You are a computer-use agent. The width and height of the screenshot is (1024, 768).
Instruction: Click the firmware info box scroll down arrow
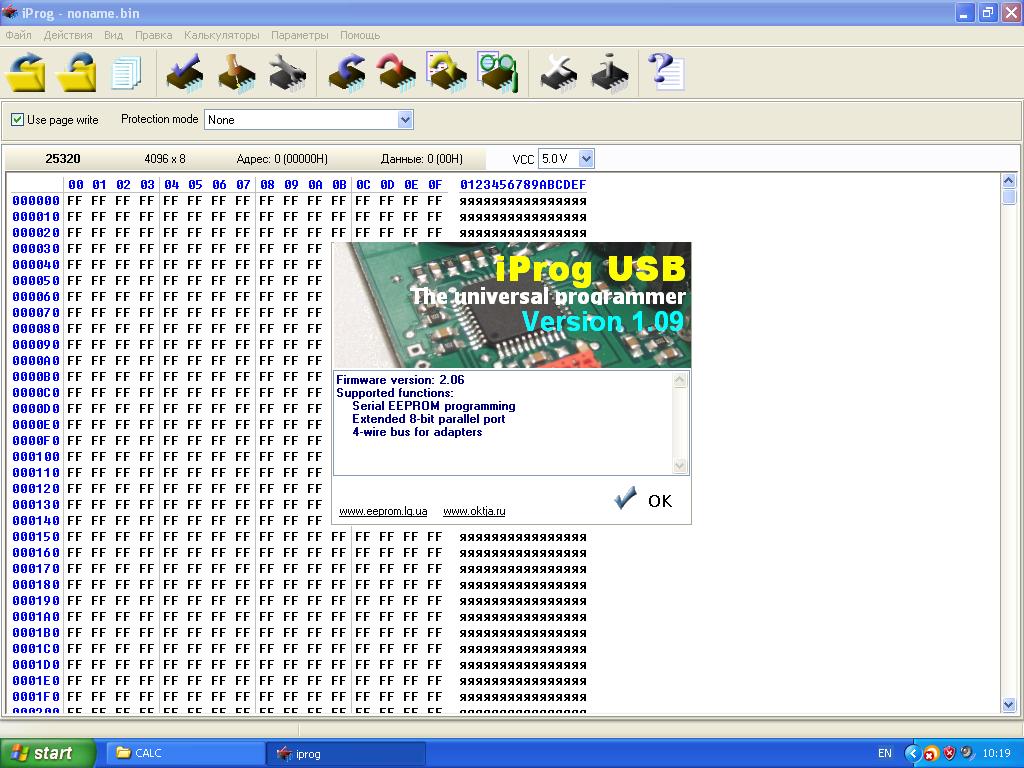pyautogui.click(x=680, y=466)
